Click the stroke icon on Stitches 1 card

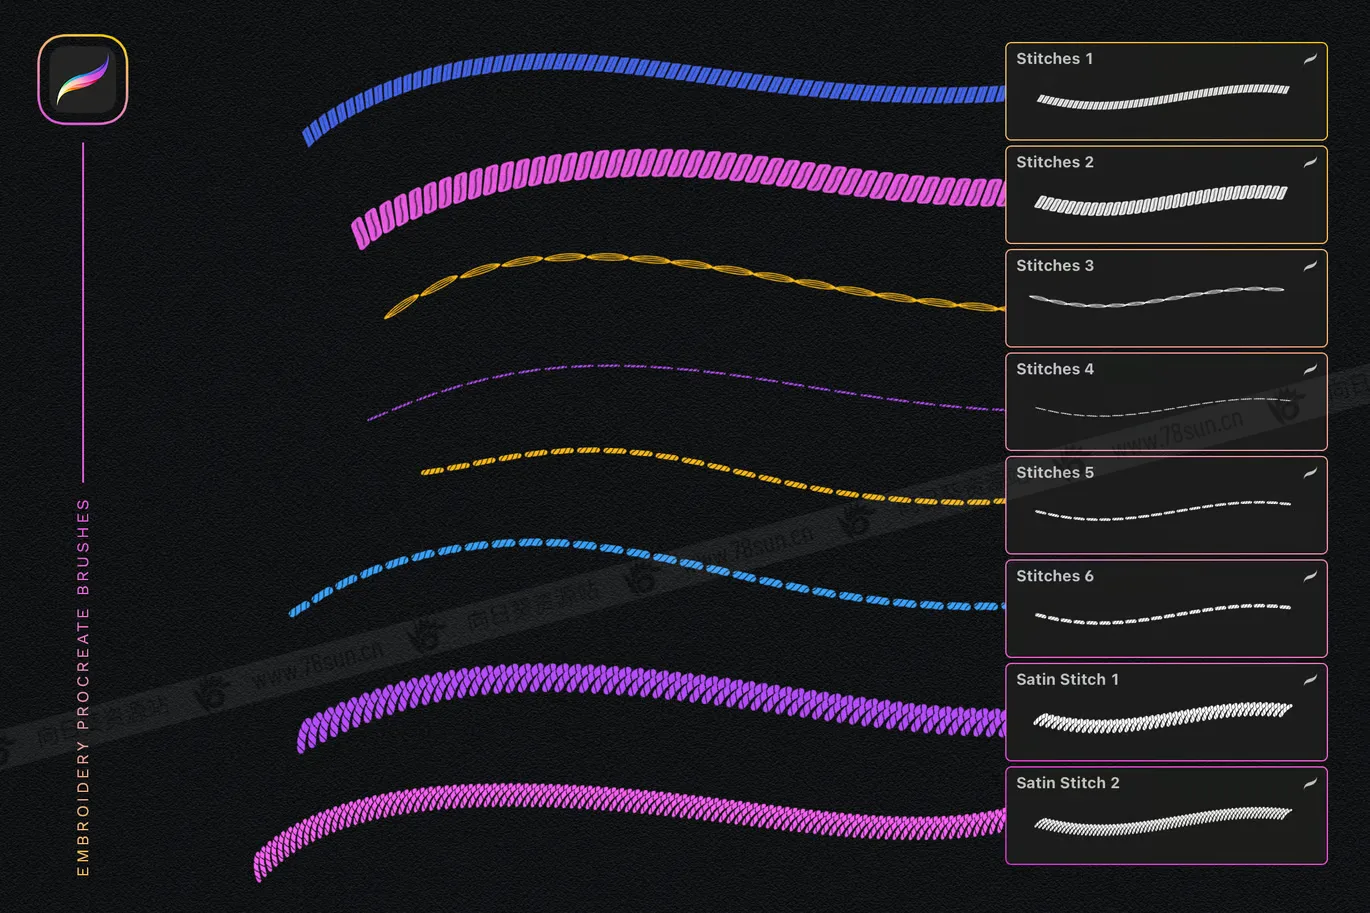point(1309,59)
